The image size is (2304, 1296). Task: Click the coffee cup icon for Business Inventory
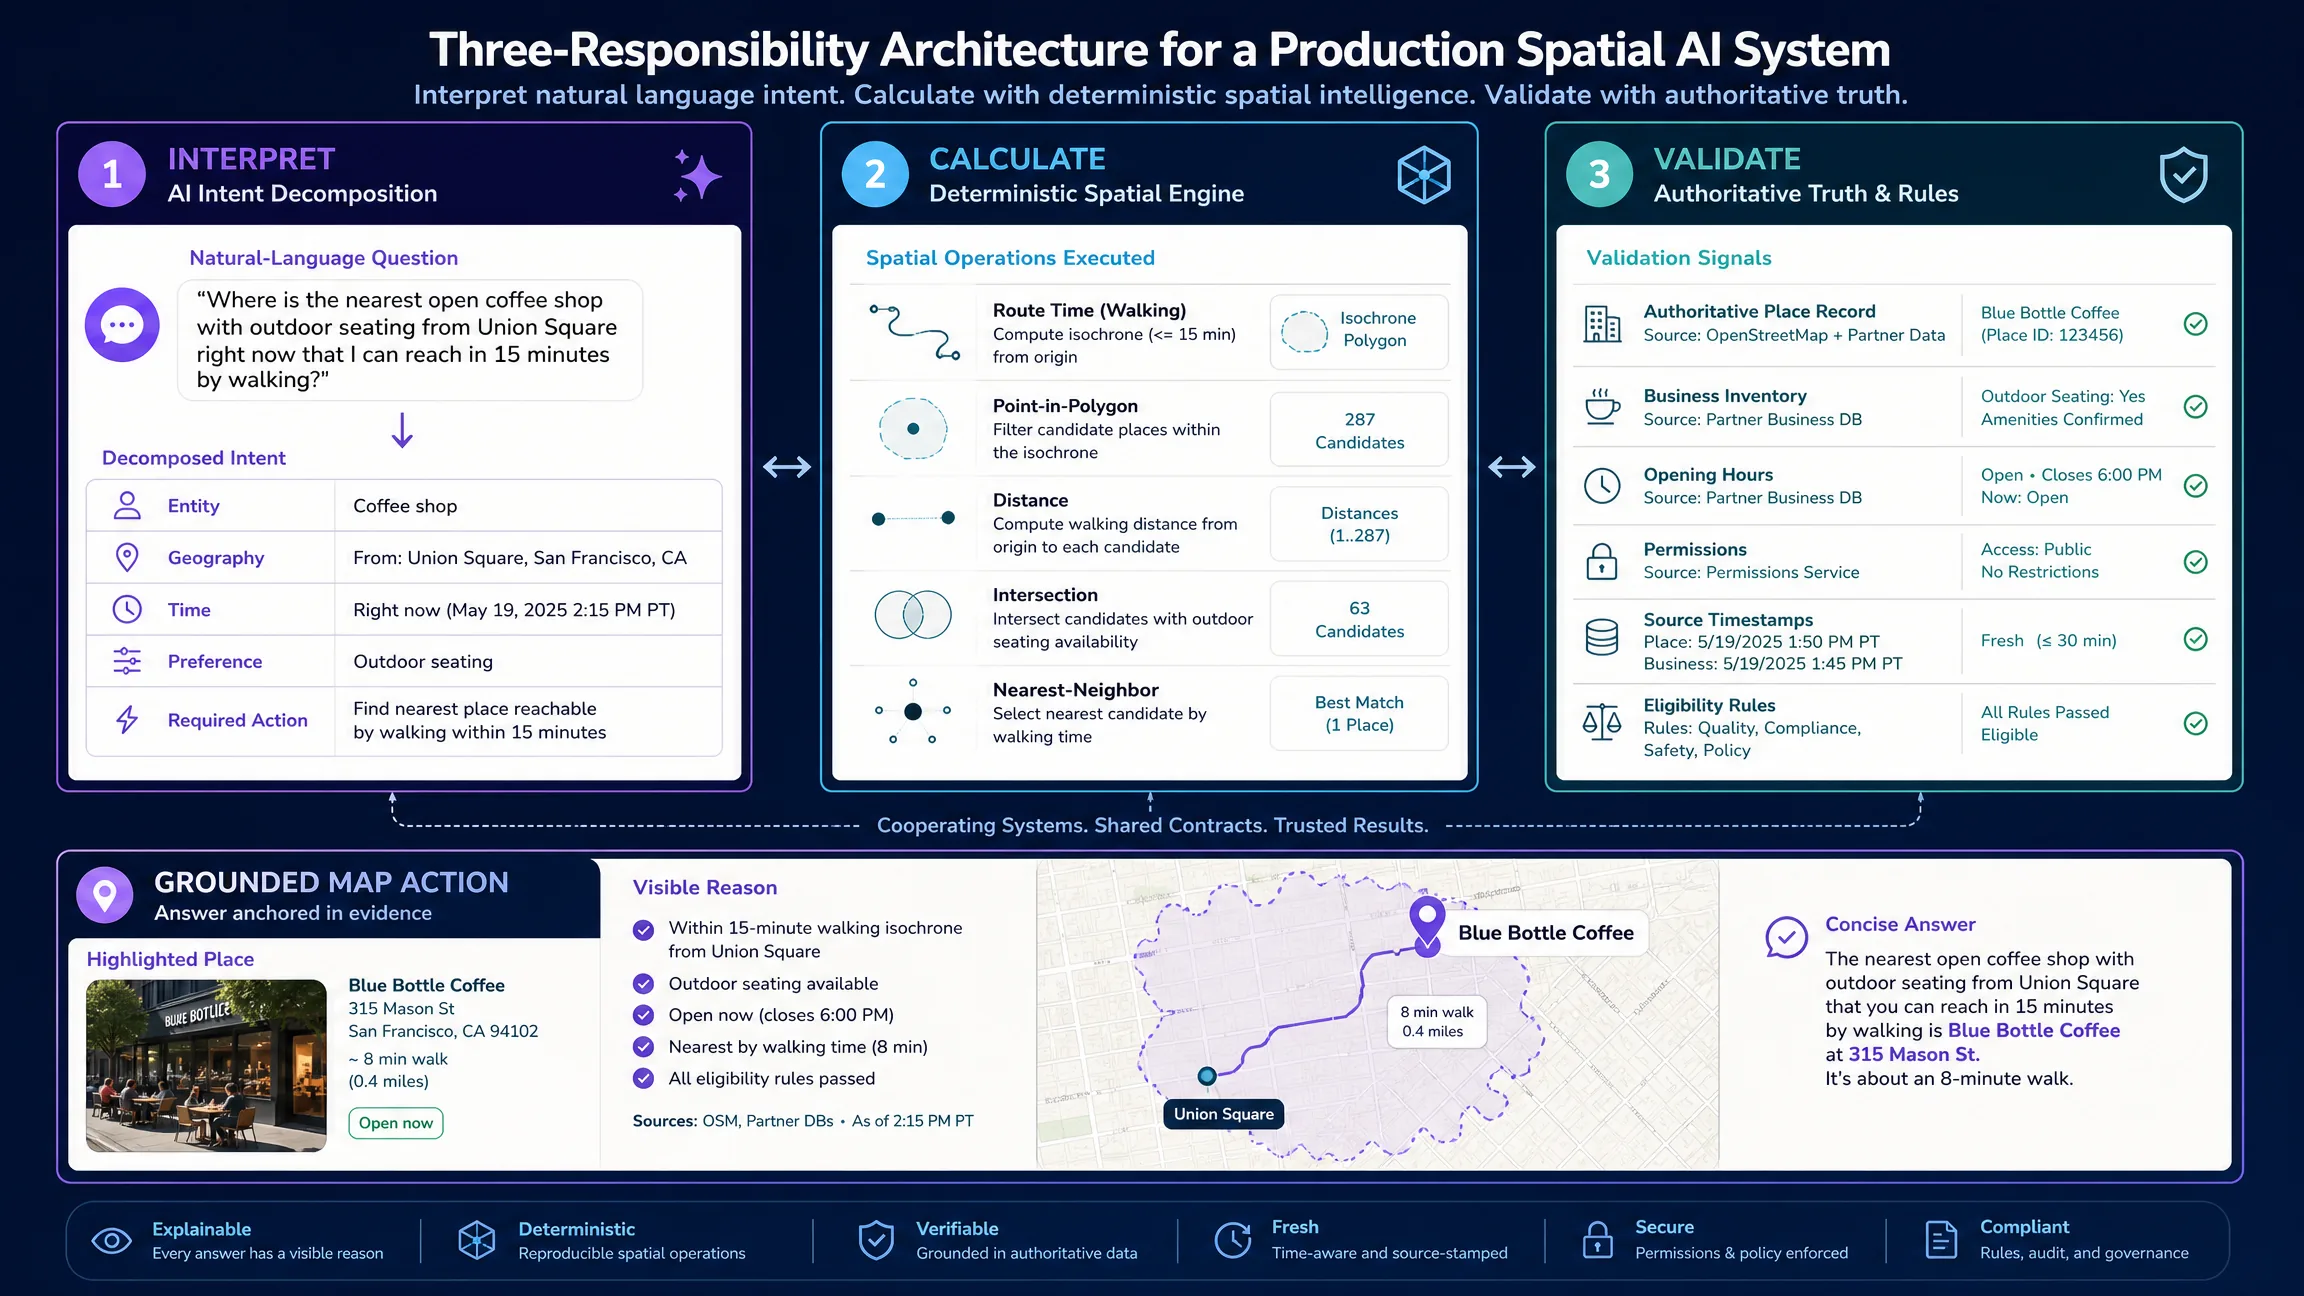pos(1602,407)
